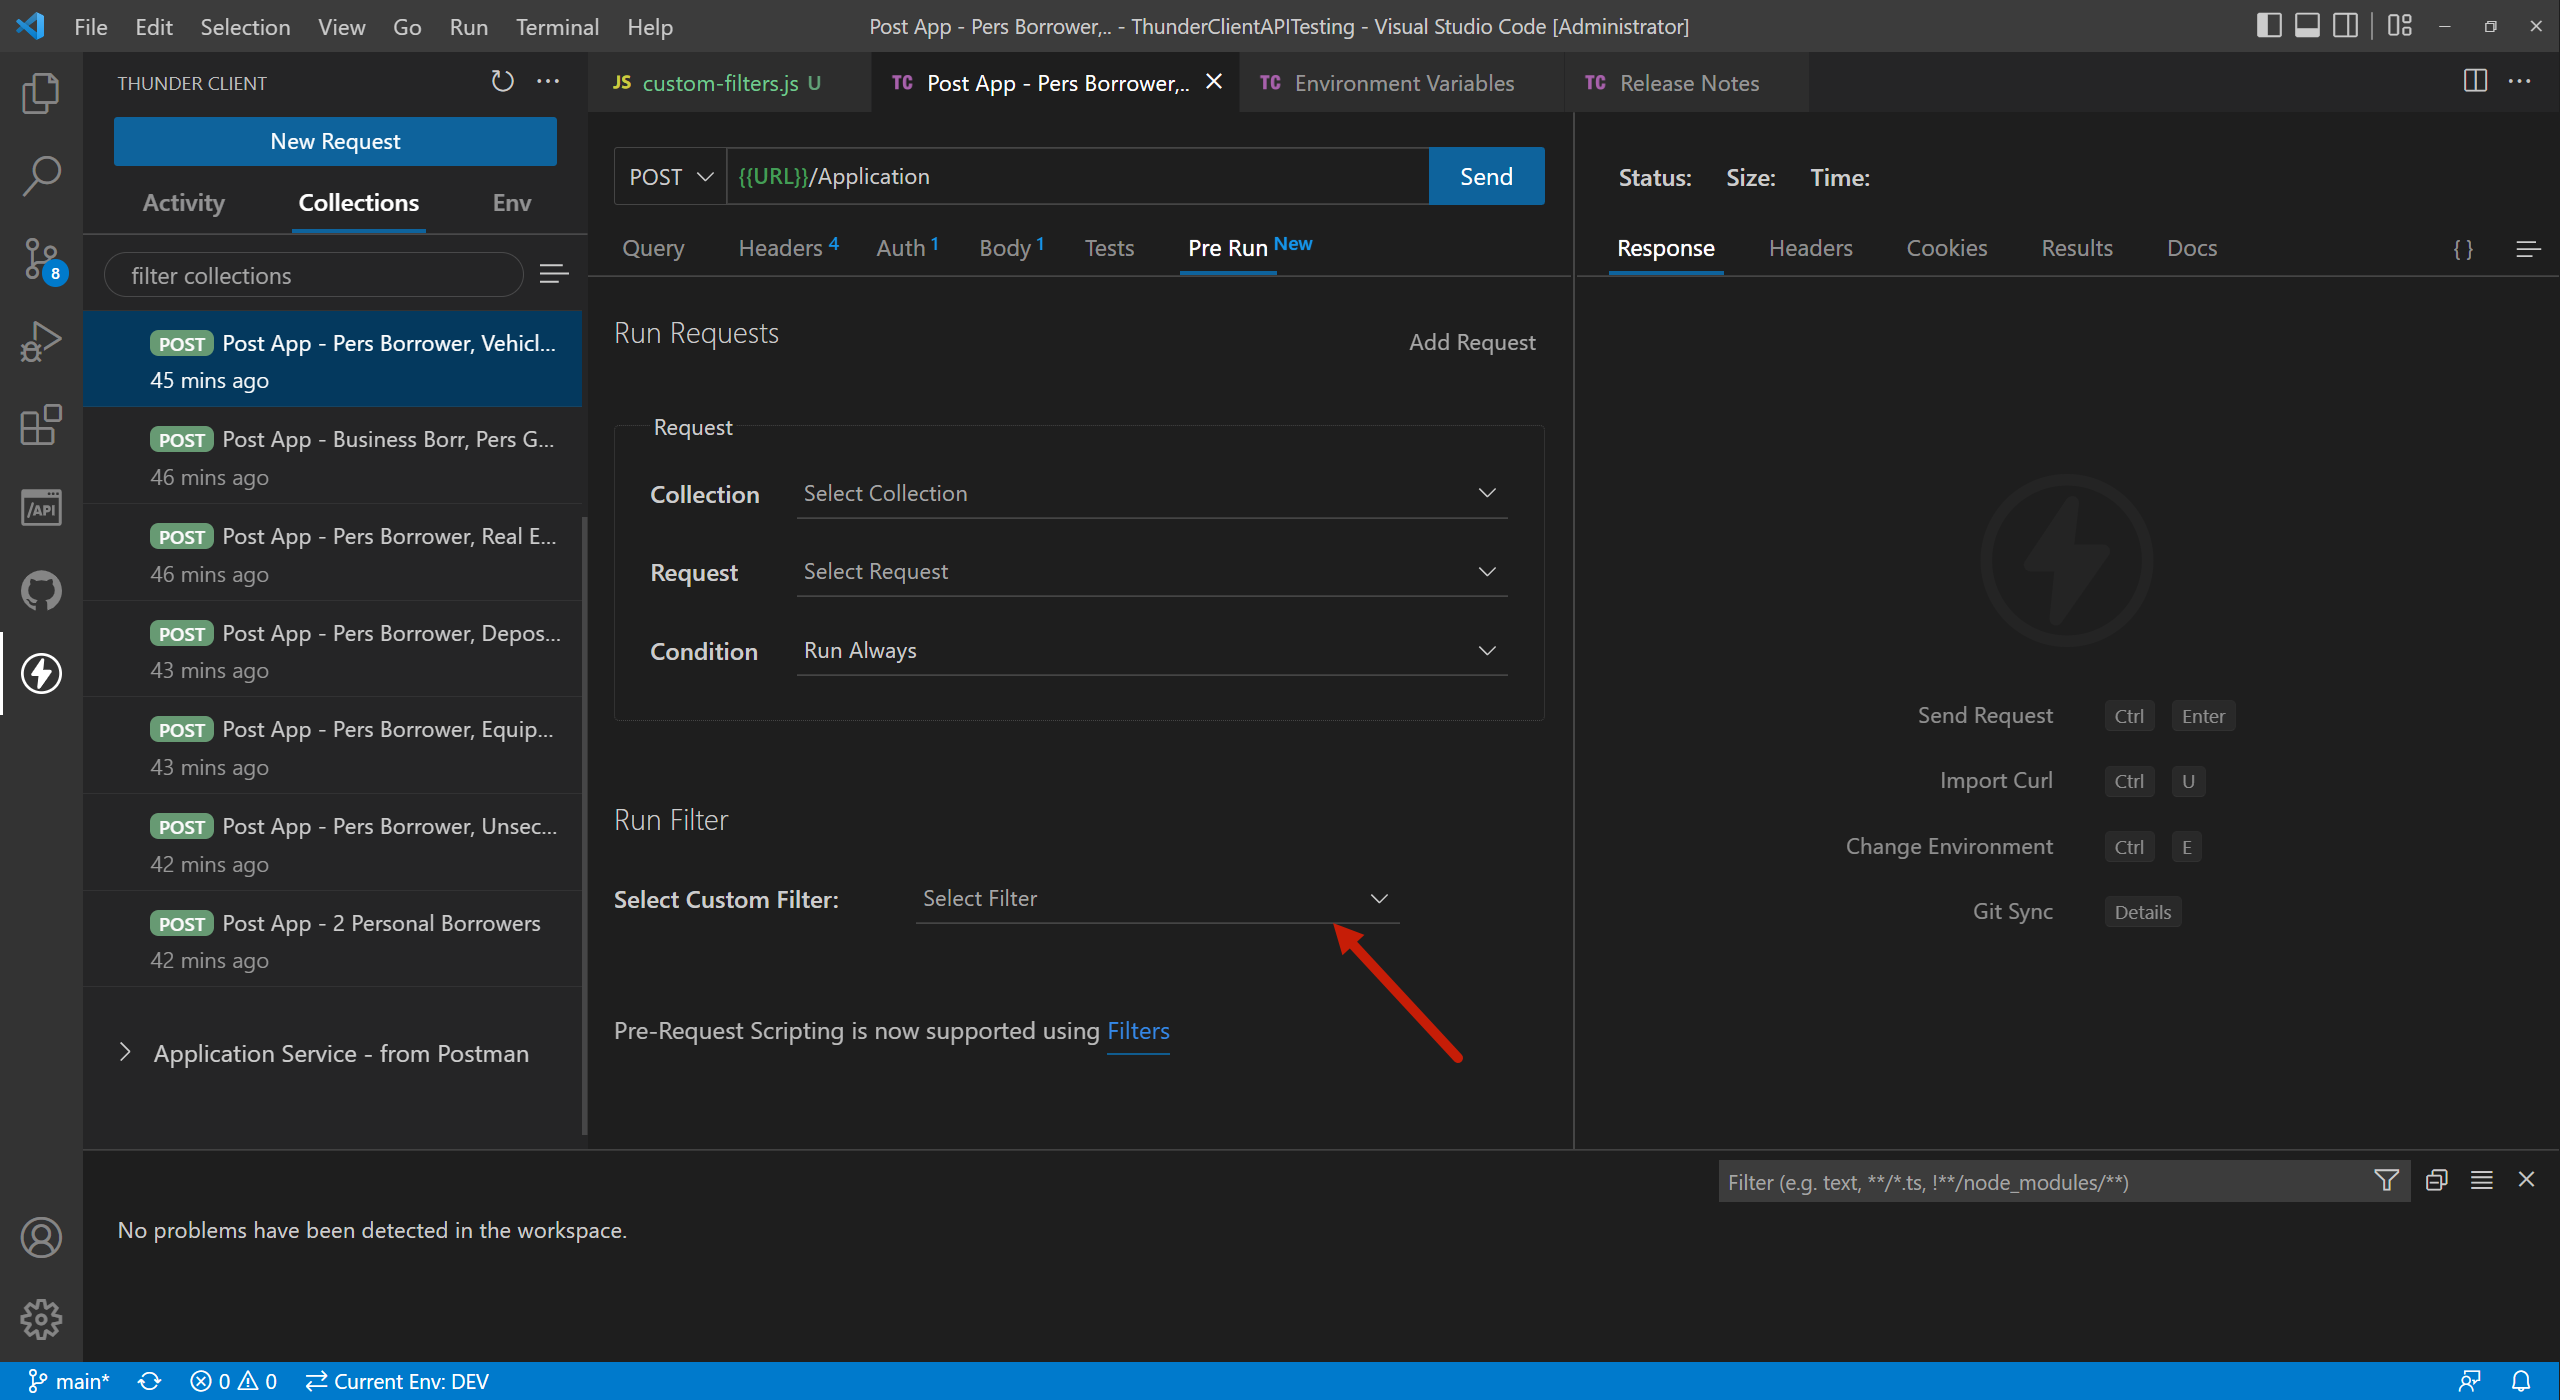Open the Filters link for pre-request scripting
The image size is (2560, 1400).
pyautogui.click(x=1137, y=1031)
